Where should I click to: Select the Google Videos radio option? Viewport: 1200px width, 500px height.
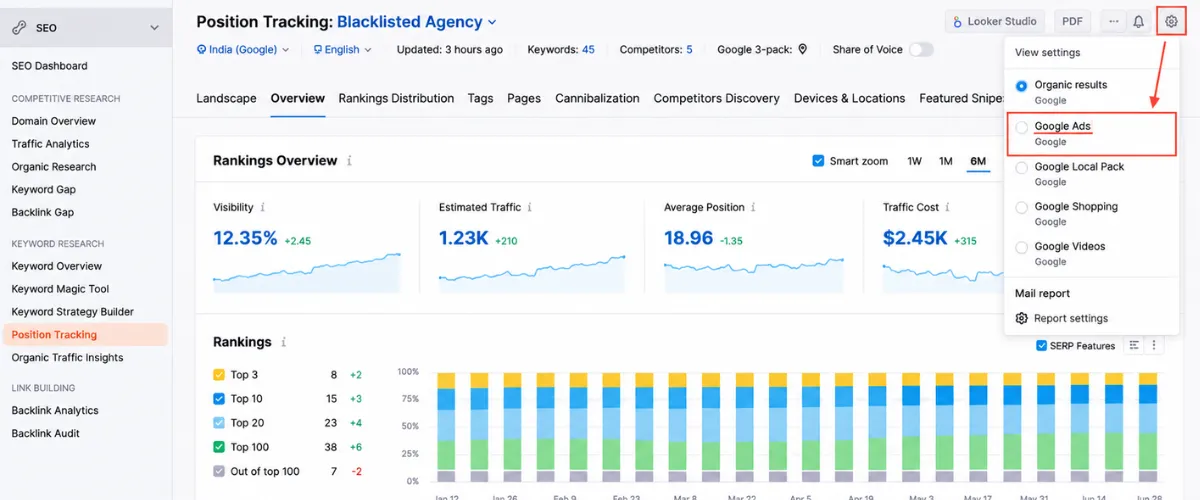click(1021, 248)
